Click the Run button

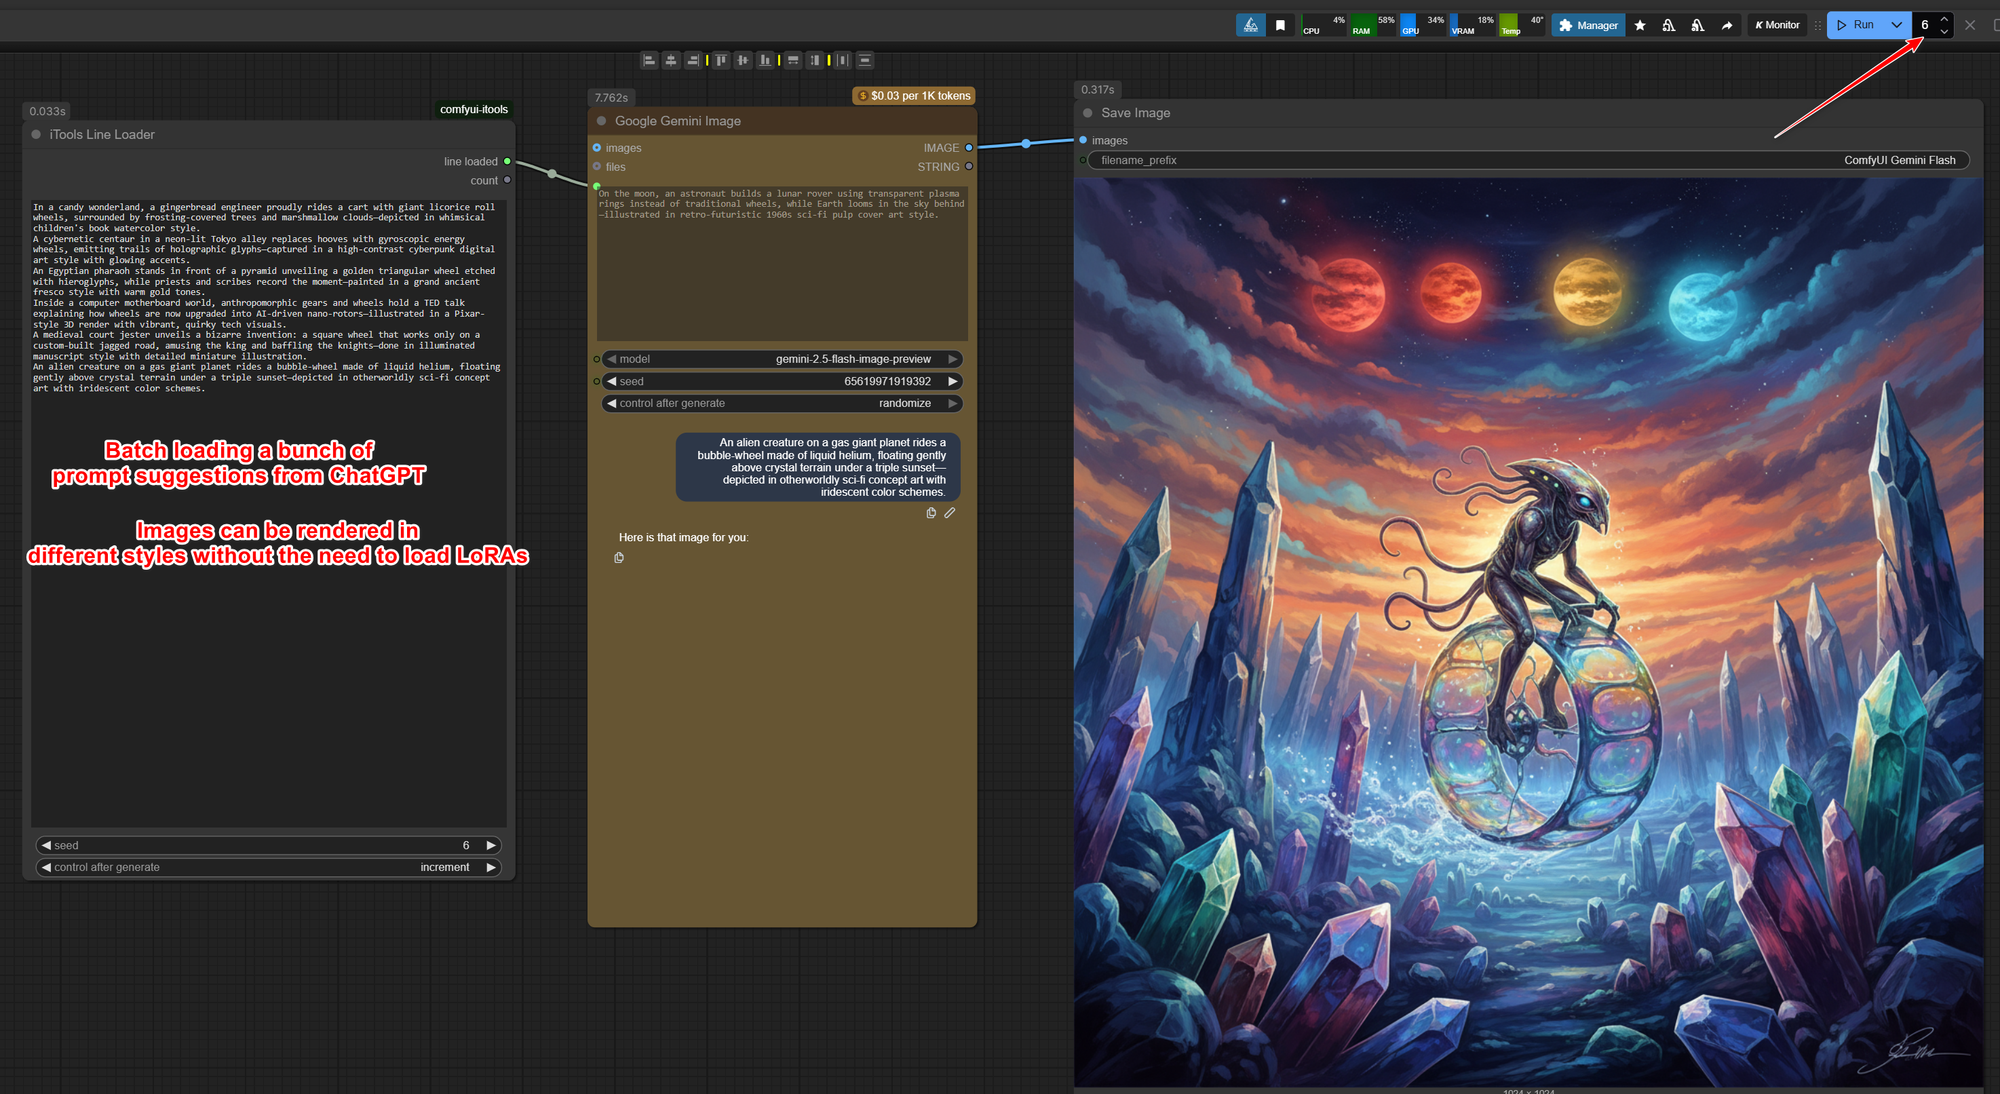pyautogui.click(x=1860, y=24)
